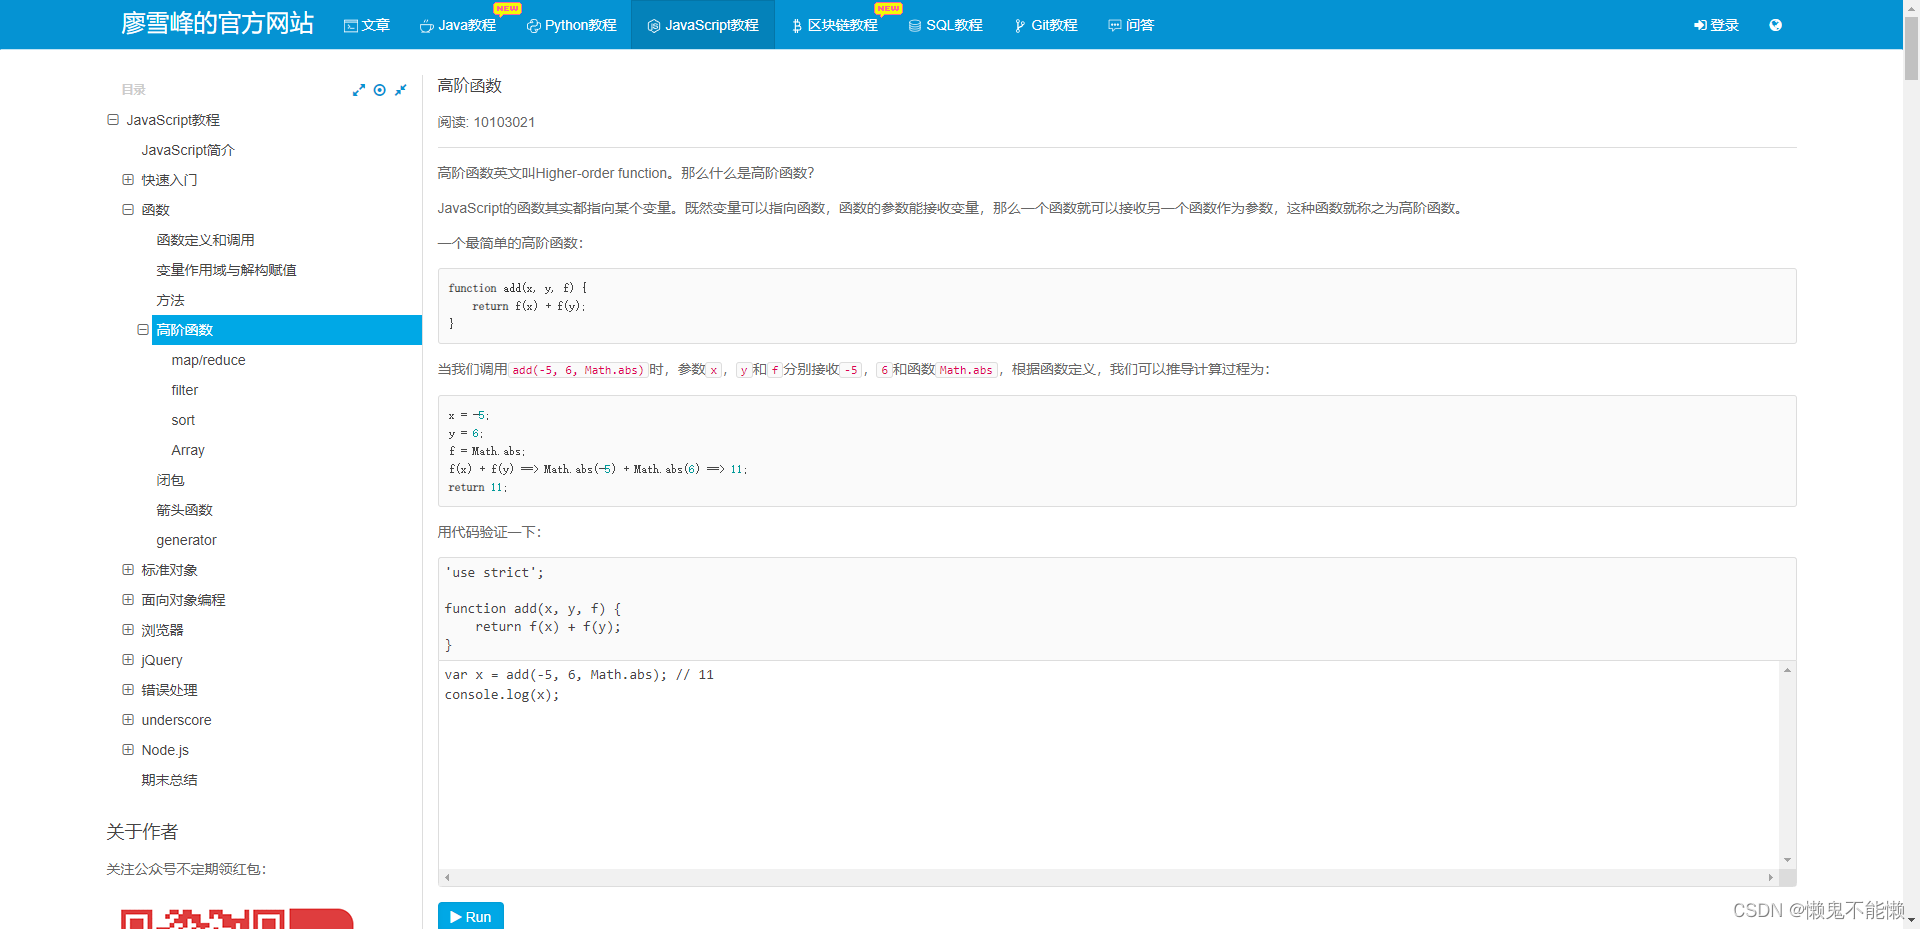
Task: Open the SQL教程 nav tab
Action: click(946, 25)
